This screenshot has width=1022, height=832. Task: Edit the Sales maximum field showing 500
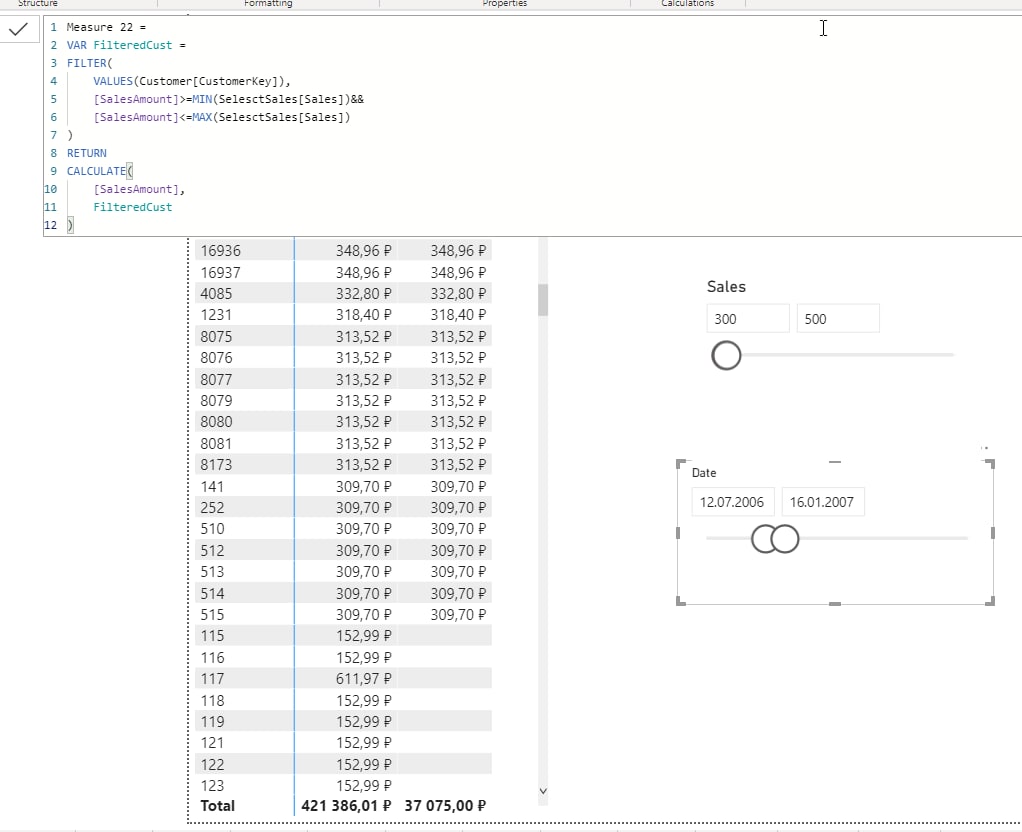coord(838,319)
